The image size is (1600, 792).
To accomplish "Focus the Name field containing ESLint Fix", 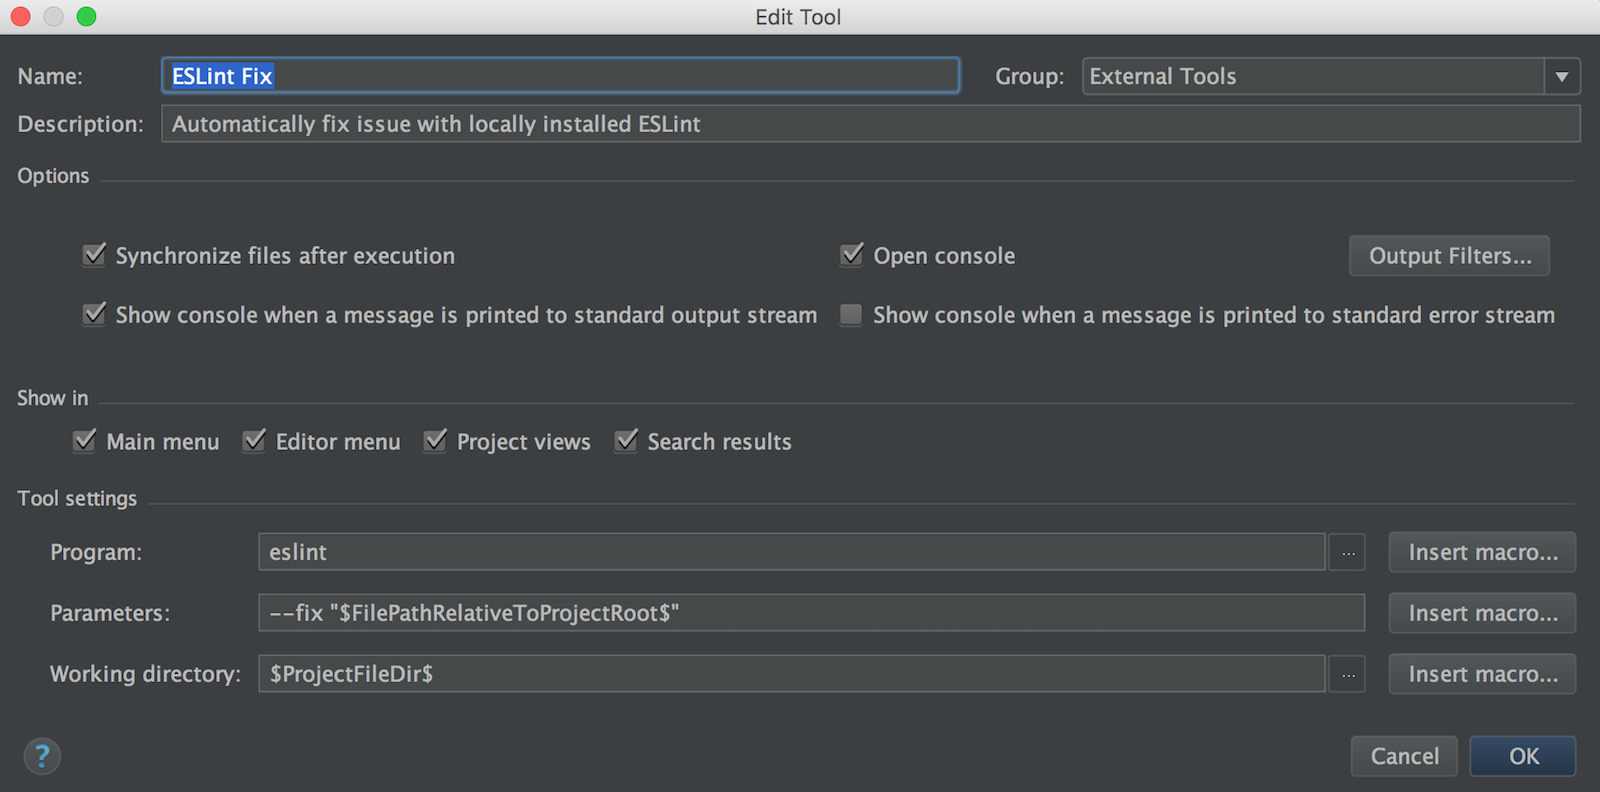I will pyautogui.click(x=561, y=76).
